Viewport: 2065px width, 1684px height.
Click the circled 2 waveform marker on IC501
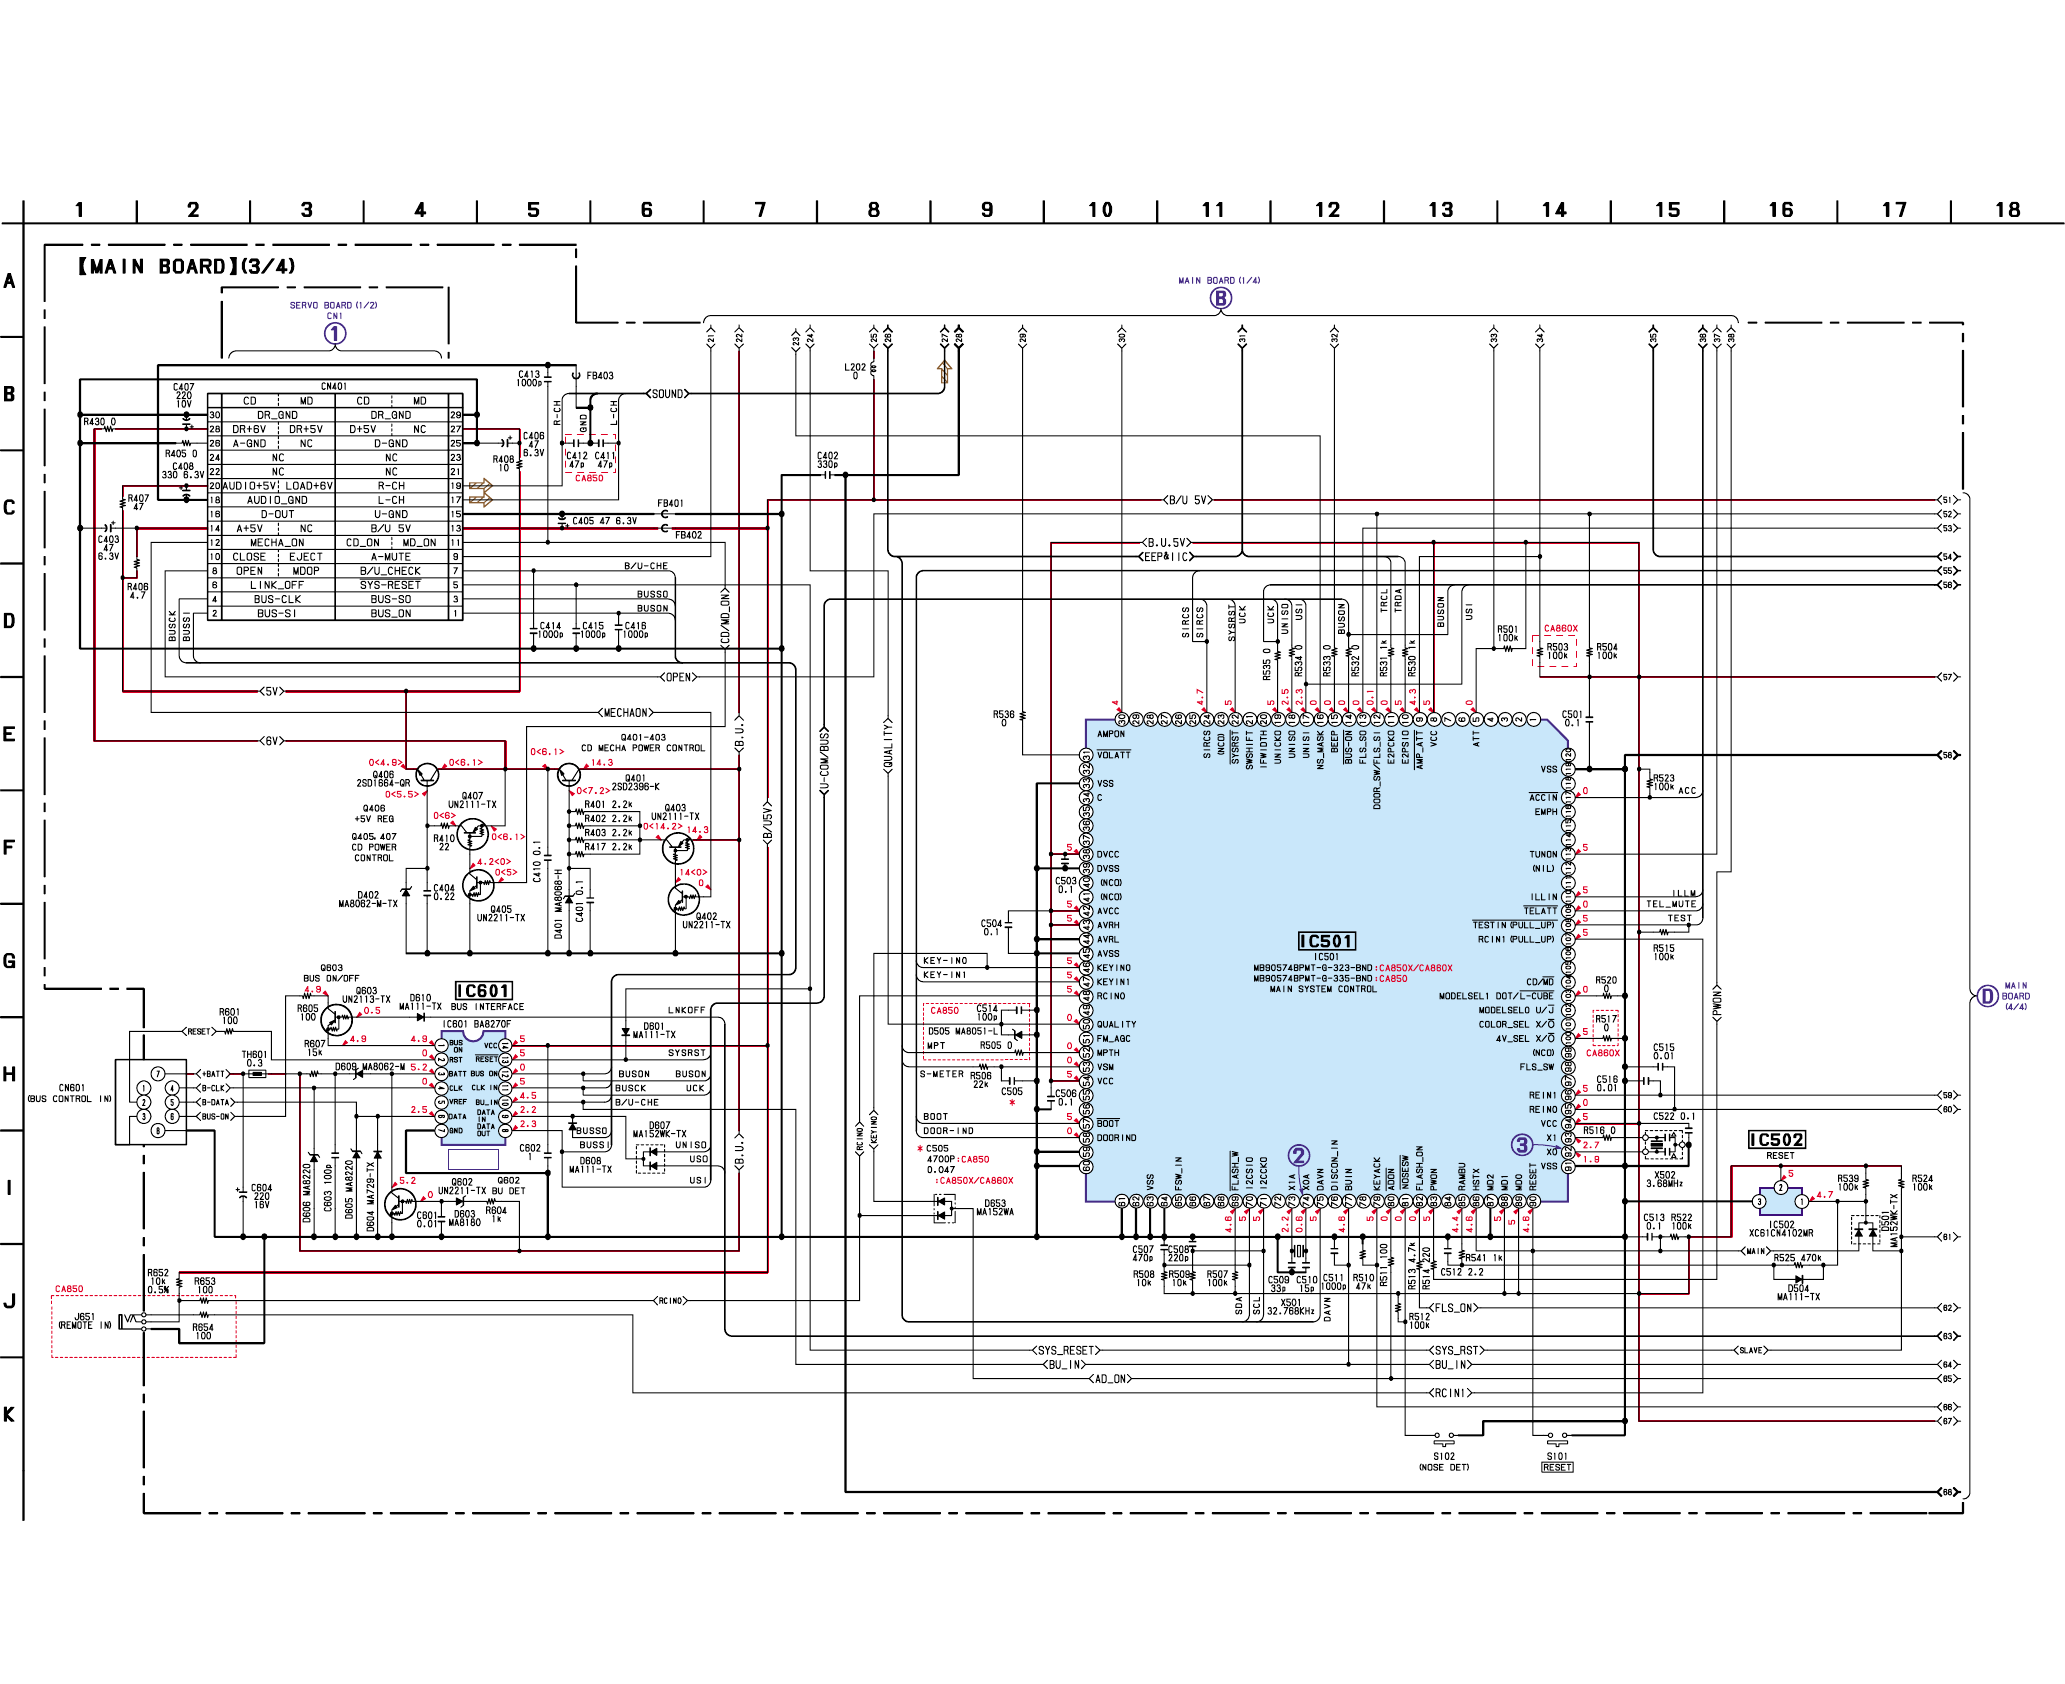[1298, 1156]
